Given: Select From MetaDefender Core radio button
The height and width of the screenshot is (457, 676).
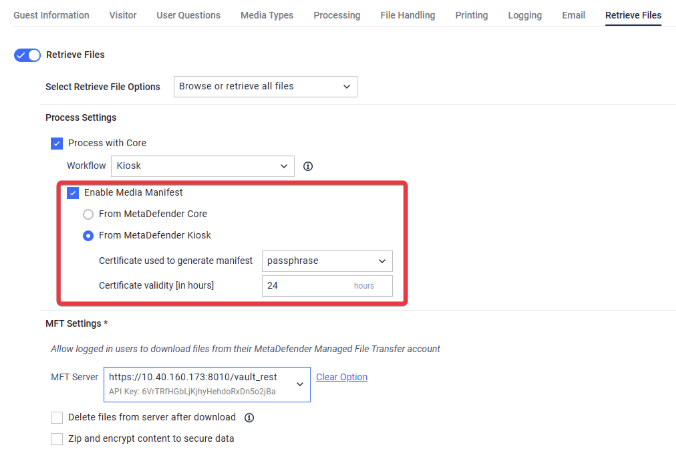Looking at the screenshot, I should click(89, 214).
